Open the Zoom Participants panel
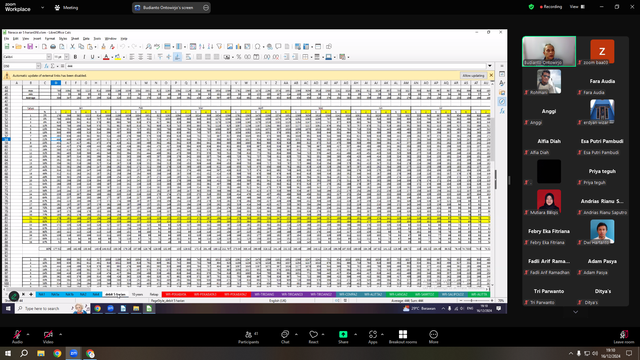640x360 pixels. click(249, 337)
